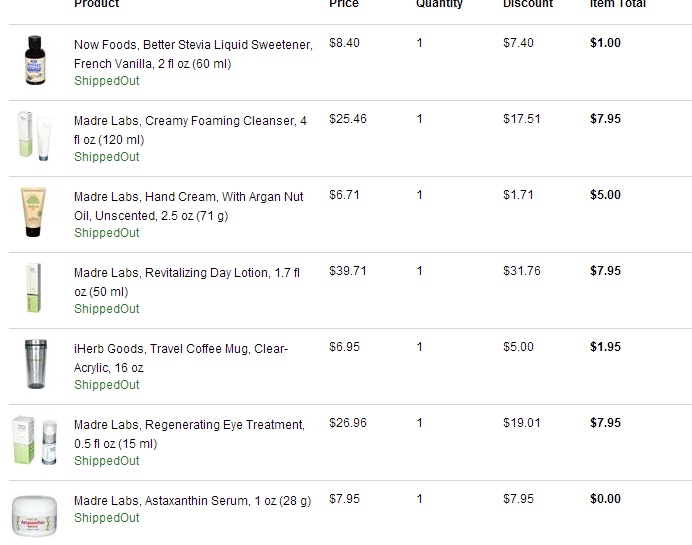Open the iHerb Goods Travel Coffee Mug link
Image resolution: width=692 pixels, height=545 pixels.
(180, 358)
